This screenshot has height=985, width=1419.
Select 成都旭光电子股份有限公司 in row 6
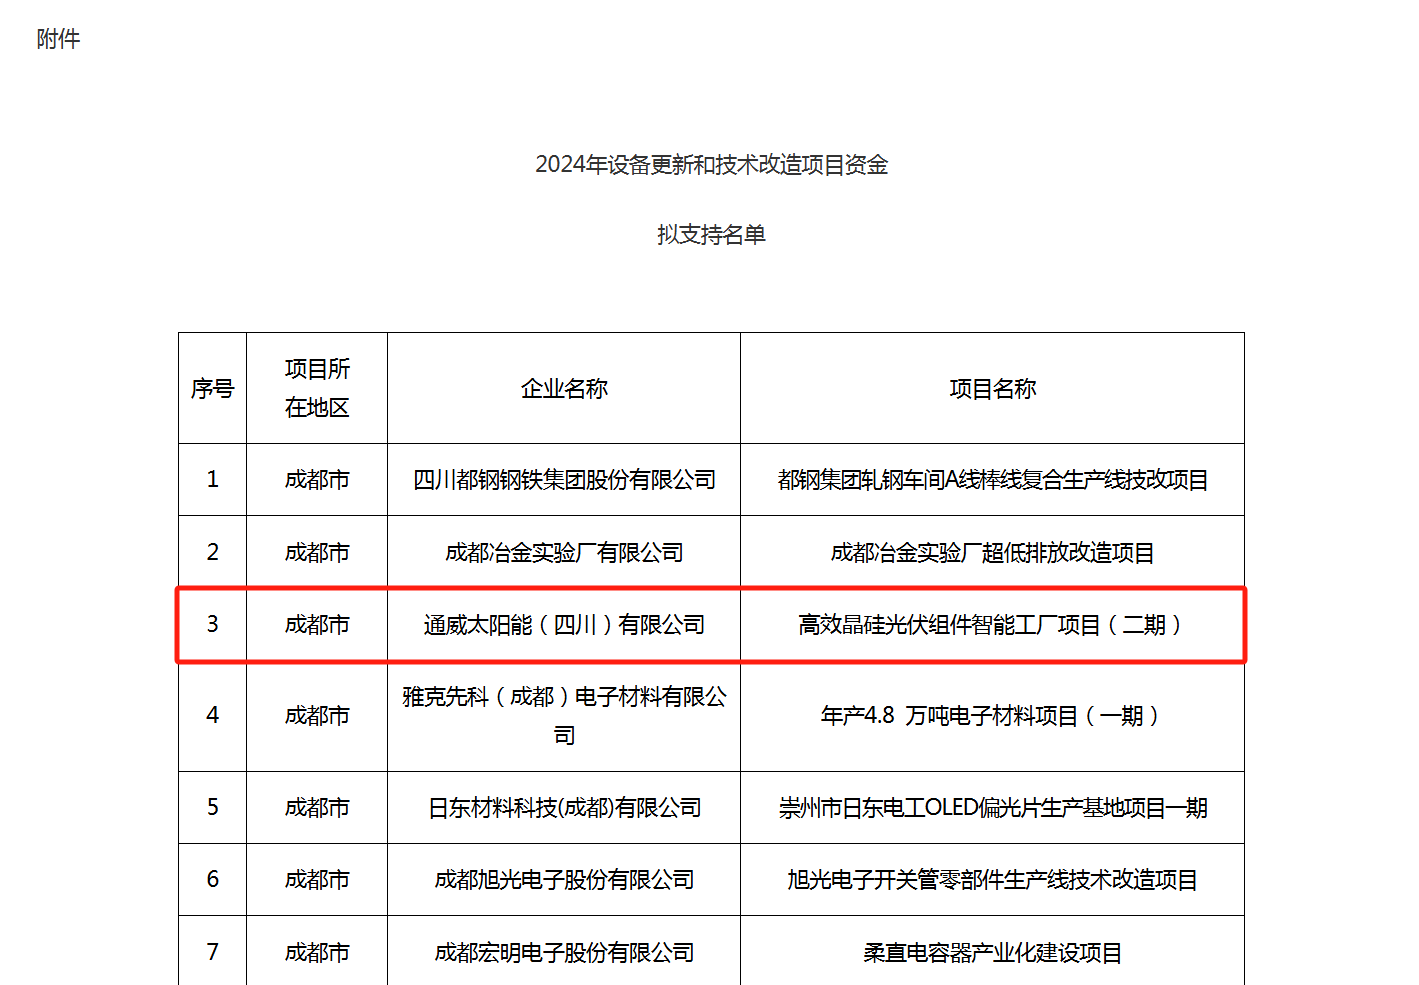pos(563,879)
